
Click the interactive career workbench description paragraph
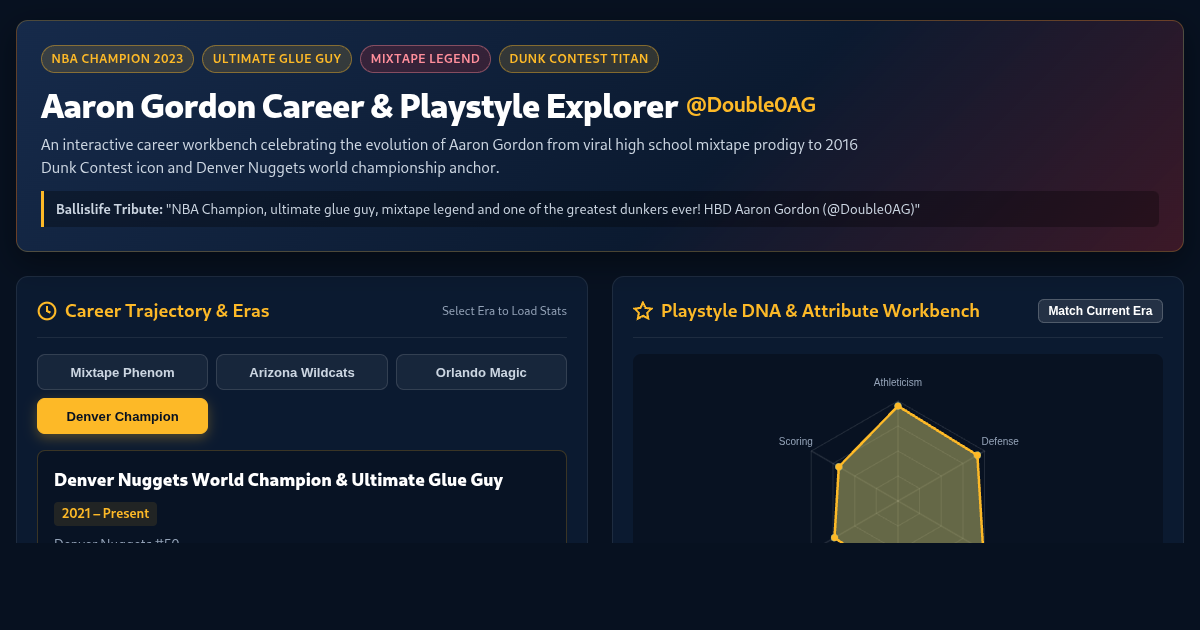click(450, 156)
